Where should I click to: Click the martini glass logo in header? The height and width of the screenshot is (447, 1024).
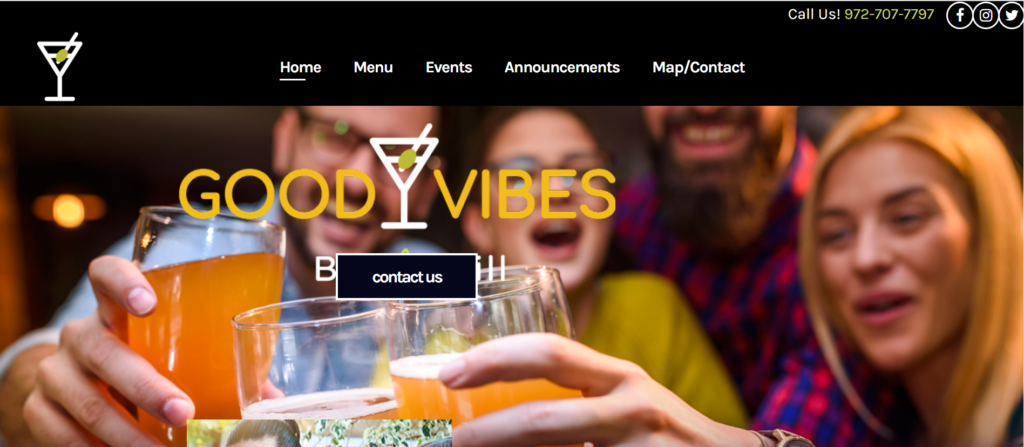(x=59, y=67)
